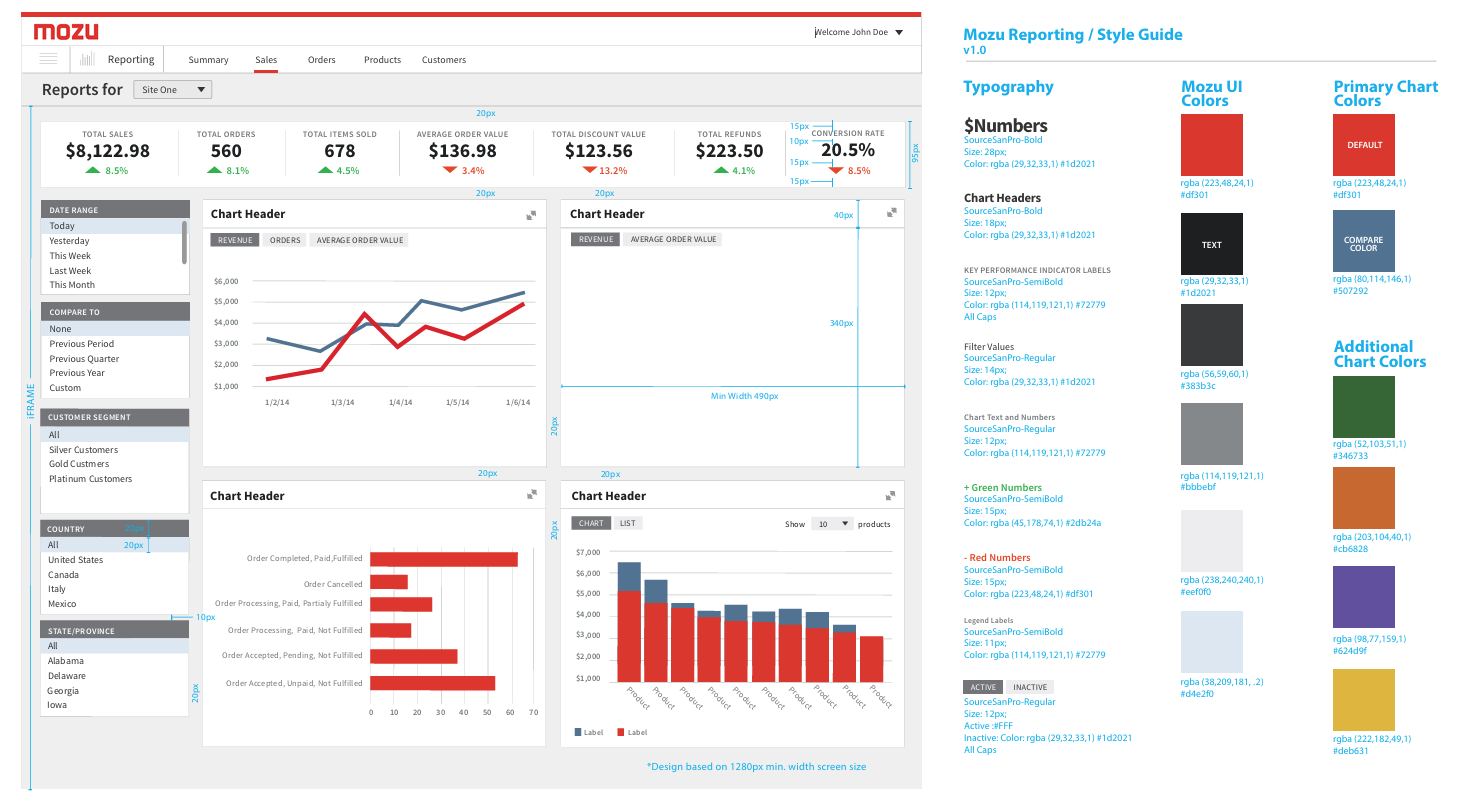Image resolution: width=1463 pixels, height=797 pixels.
Task: Expand the empty top-right chart panel
Action: (891, 212)
